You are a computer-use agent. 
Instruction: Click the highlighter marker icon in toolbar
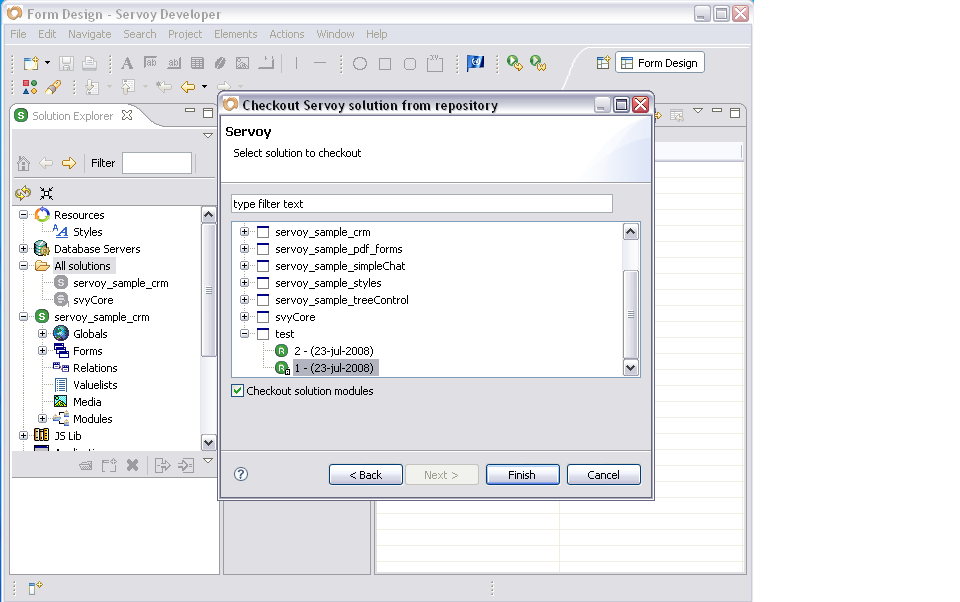point(53,88)
